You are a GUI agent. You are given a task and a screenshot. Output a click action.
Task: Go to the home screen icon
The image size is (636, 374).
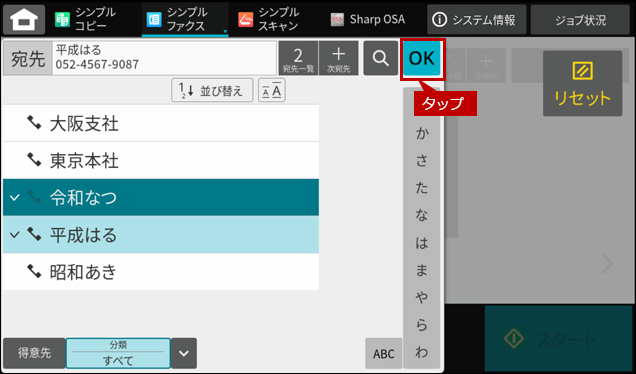click(24, 19)
